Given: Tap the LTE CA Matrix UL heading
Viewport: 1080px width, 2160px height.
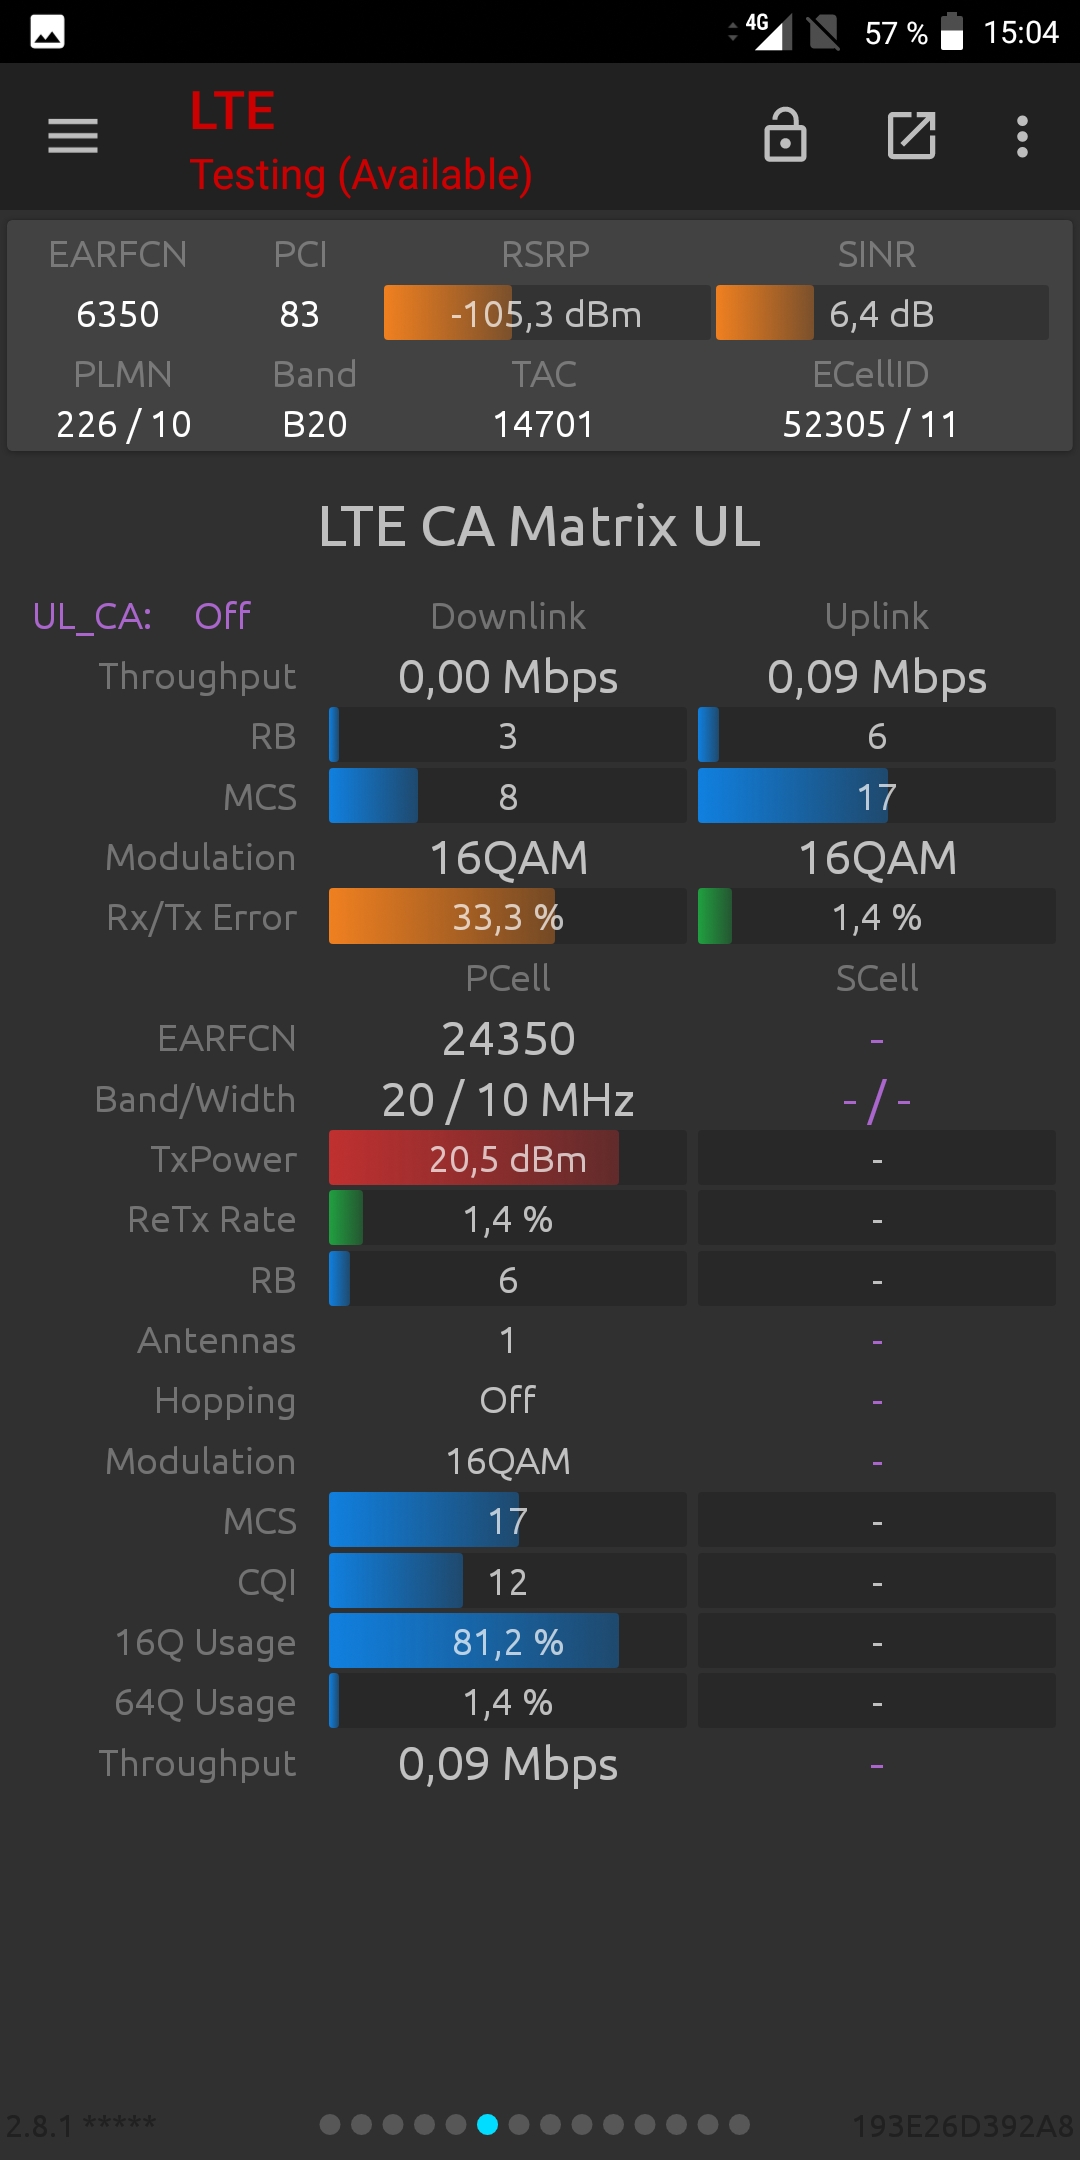Looking at the screenshot, I should click(x=540, y=526).
